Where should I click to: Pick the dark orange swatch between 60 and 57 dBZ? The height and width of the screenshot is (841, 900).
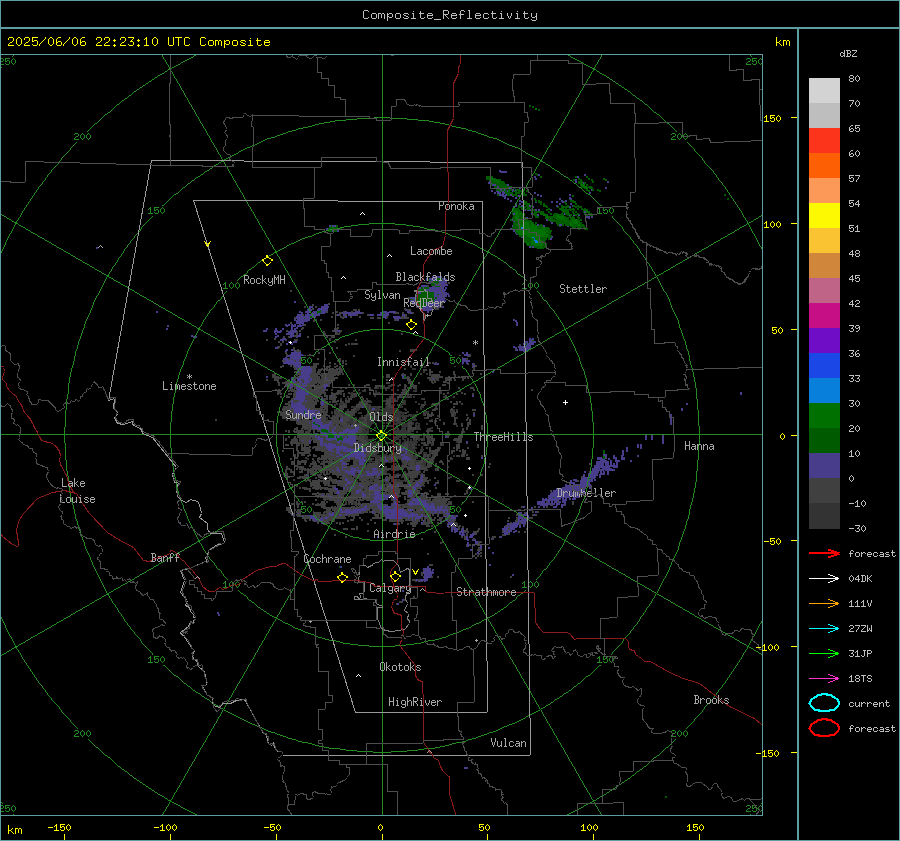point(824,166)
